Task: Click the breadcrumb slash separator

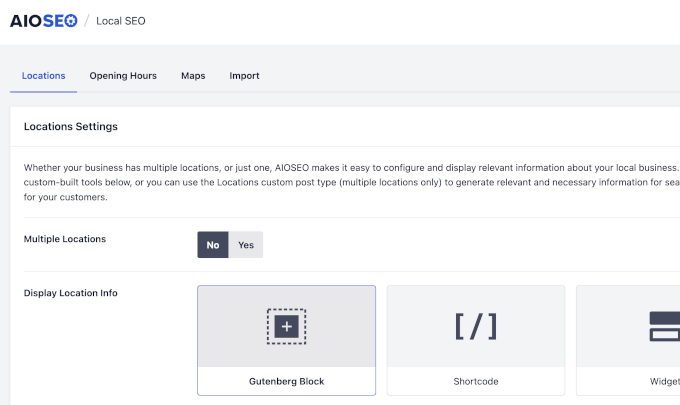Action: (87, 21)
